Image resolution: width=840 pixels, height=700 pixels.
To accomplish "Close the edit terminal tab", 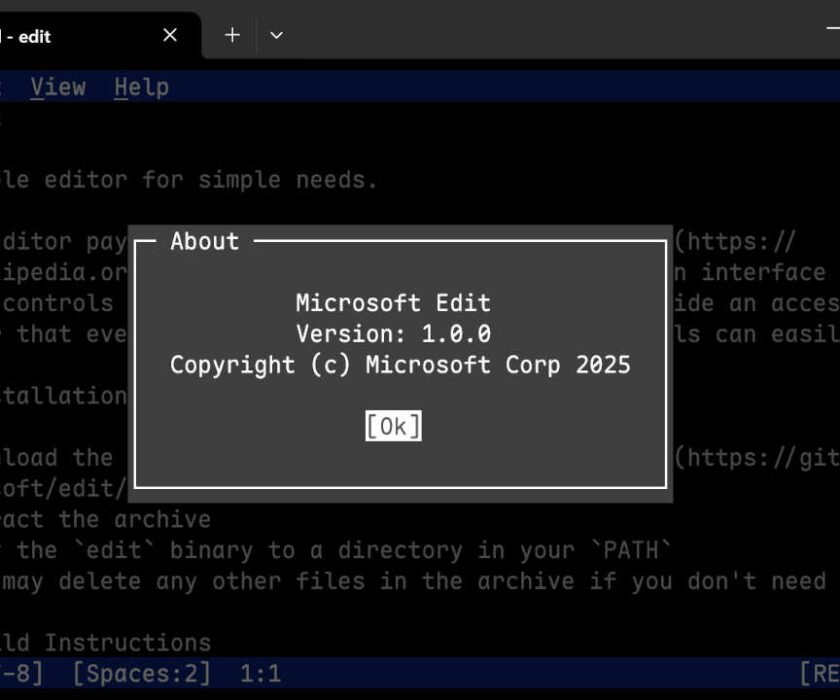I will 169,35.
